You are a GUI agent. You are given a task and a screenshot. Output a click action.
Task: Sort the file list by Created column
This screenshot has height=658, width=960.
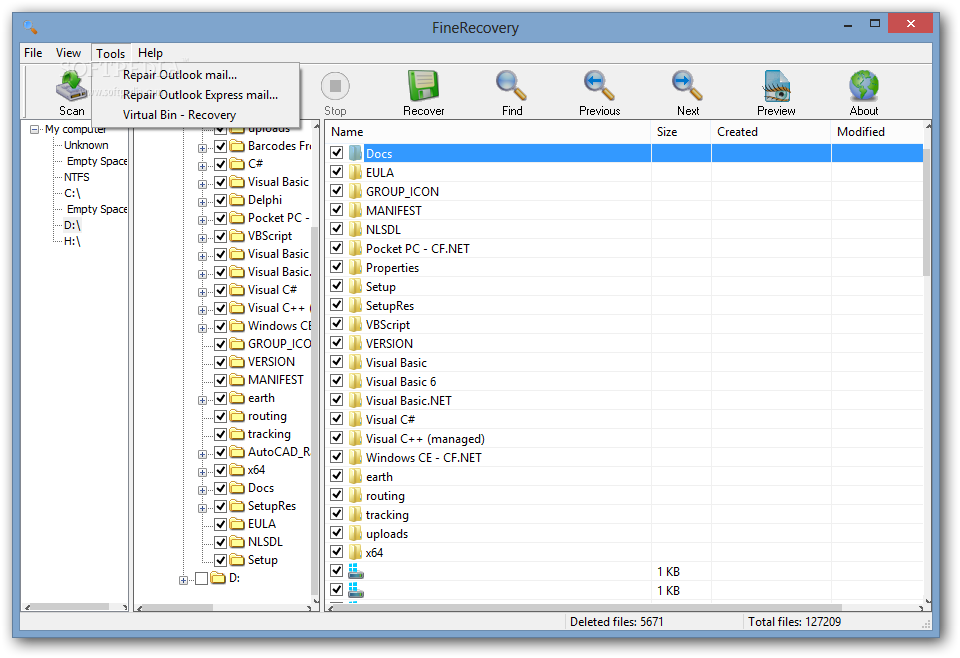pos(771,132)
